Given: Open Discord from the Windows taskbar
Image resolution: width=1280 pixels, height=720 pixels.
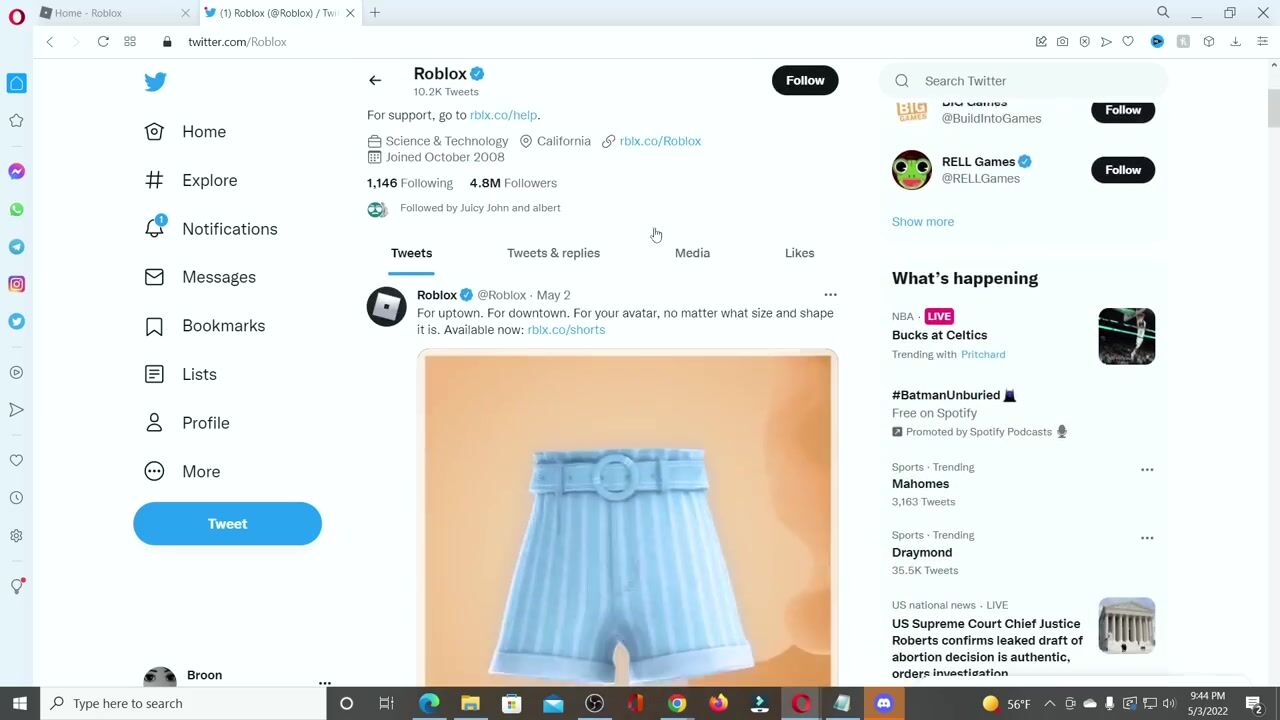Looking at the screenshot, I should [x=883, y=704].
